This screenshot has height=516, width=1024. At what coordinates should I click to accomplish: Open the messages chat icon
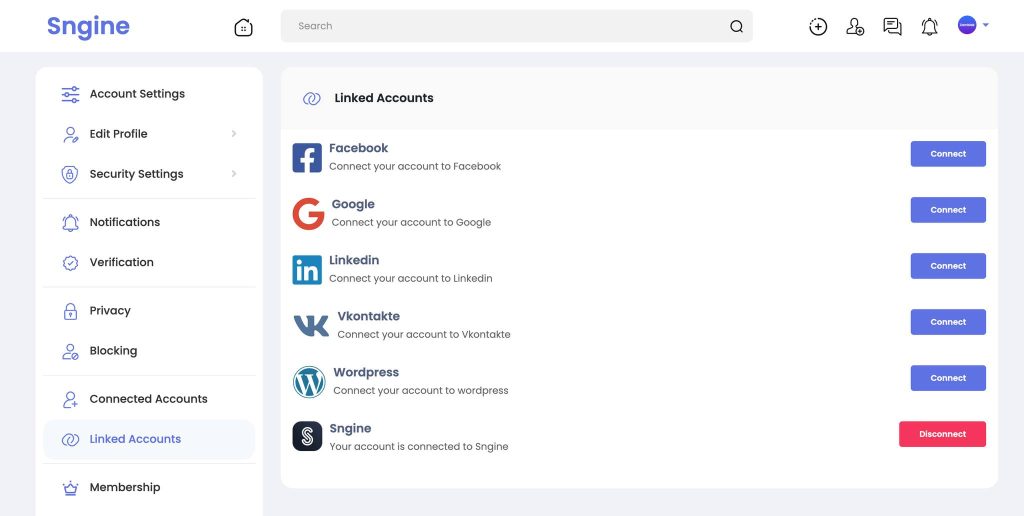(x=892, y=26)
